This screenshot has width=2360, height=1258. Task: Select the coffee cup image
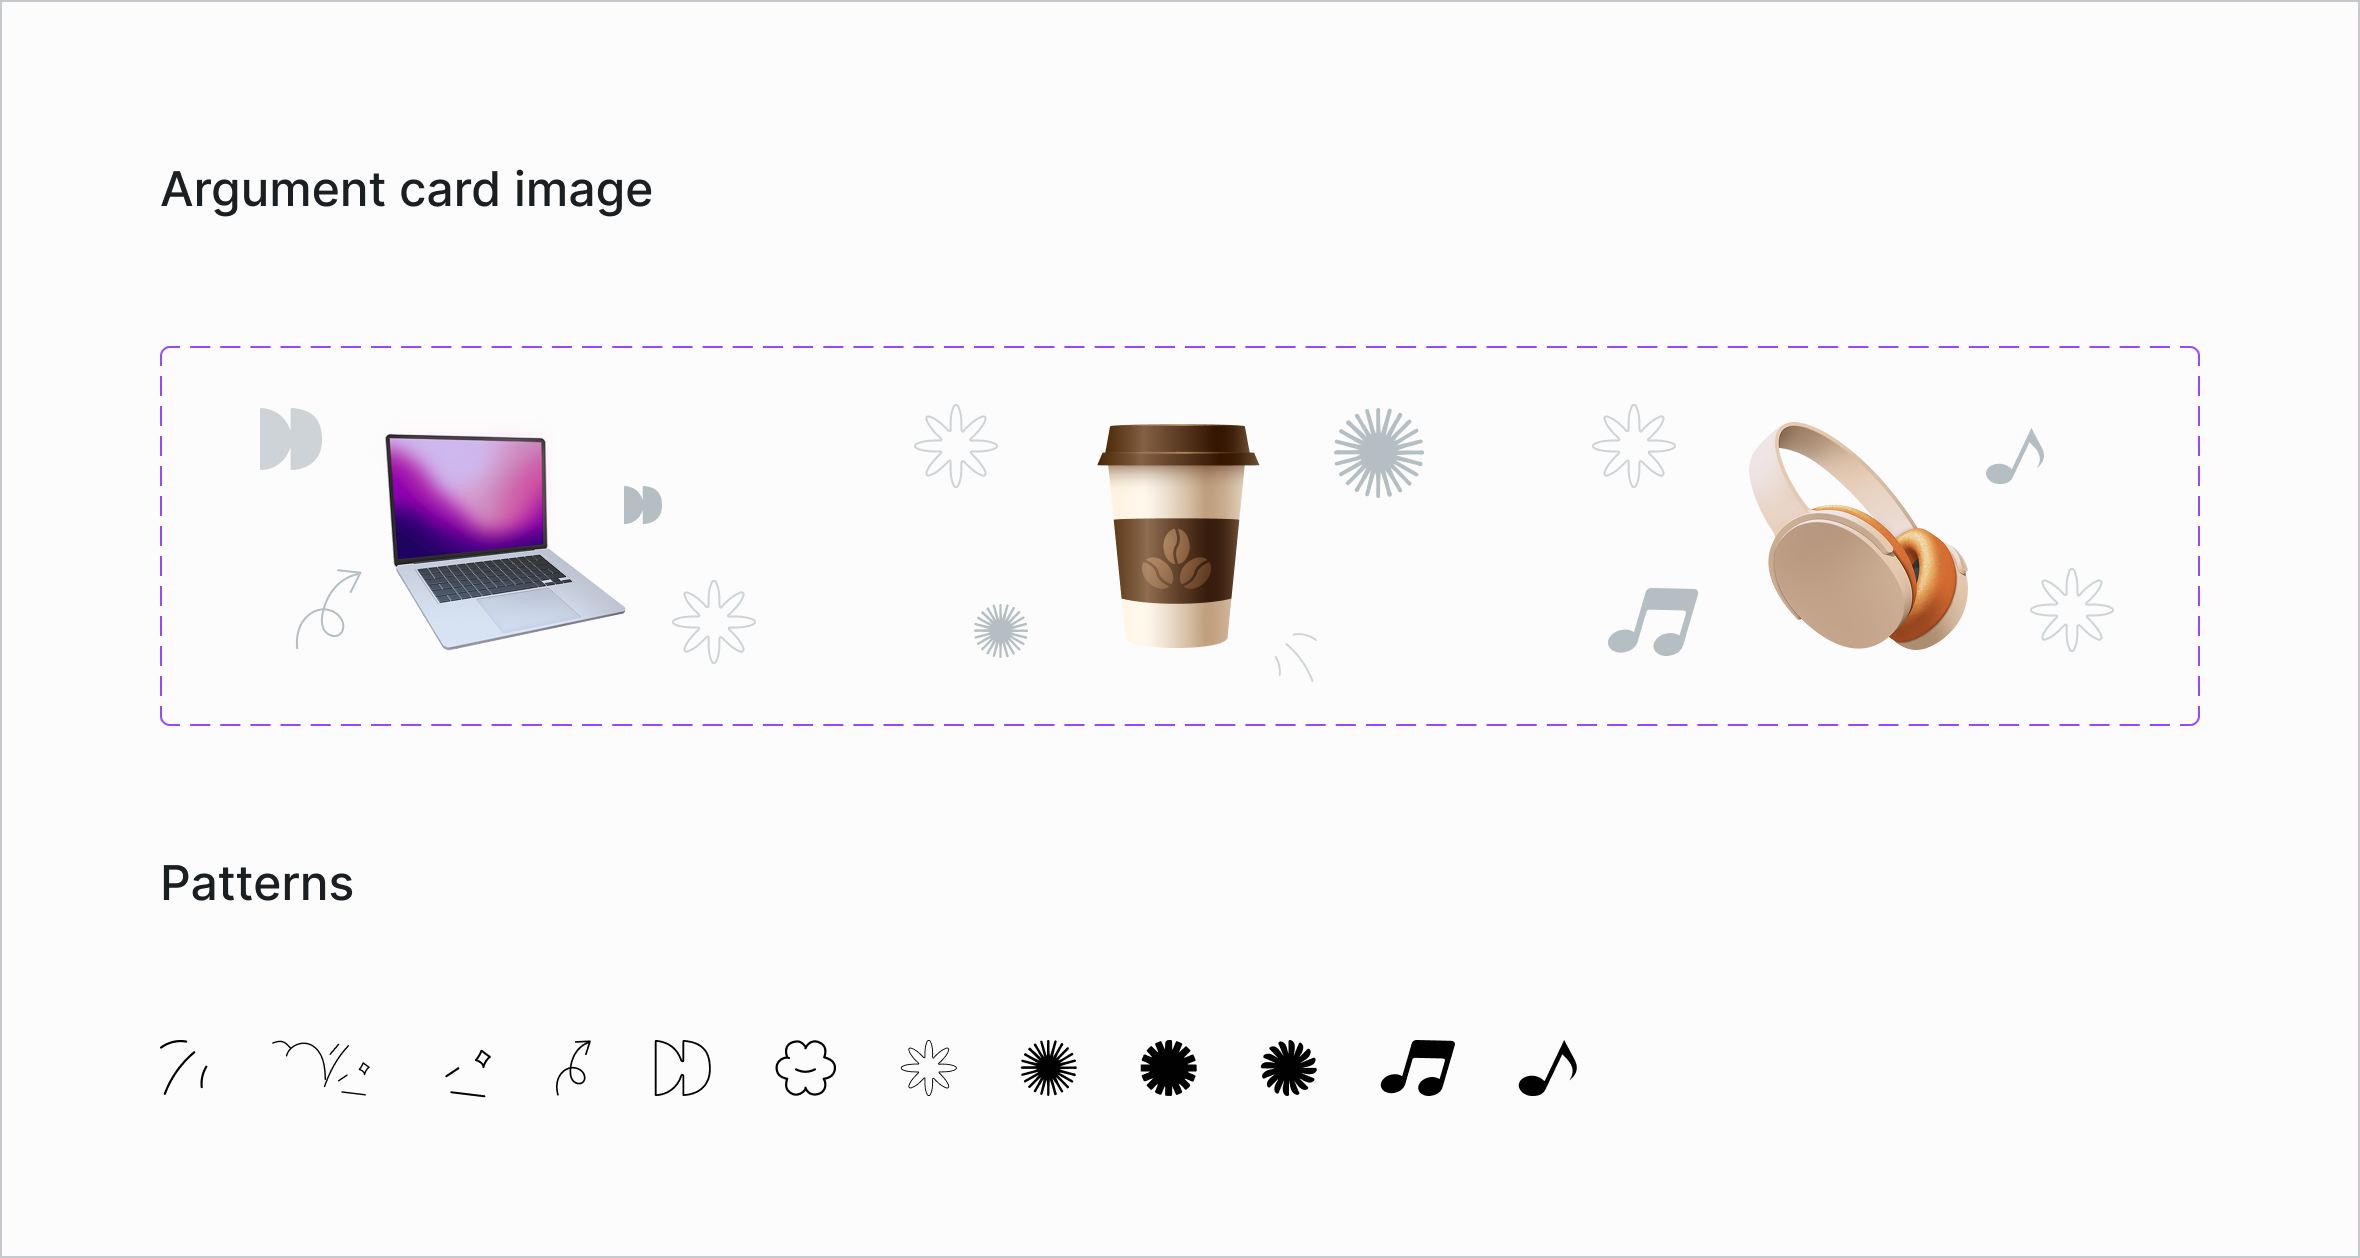point(1178,536)
